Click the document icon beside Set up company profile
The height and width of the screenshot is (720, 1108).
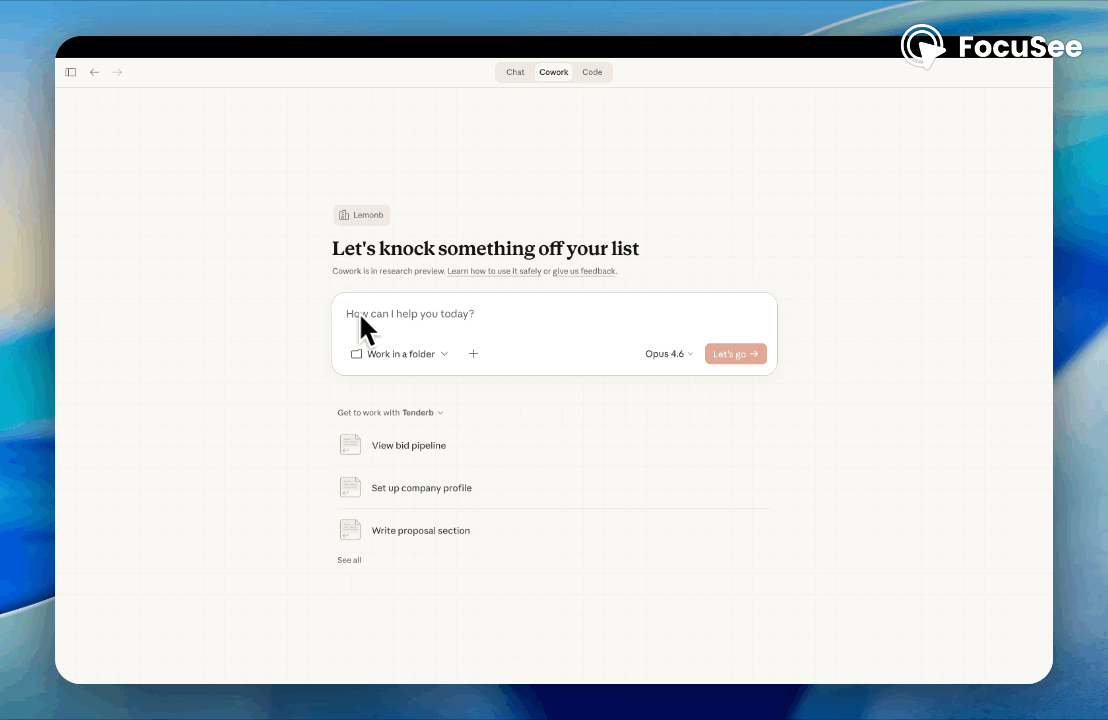point(350,488)
